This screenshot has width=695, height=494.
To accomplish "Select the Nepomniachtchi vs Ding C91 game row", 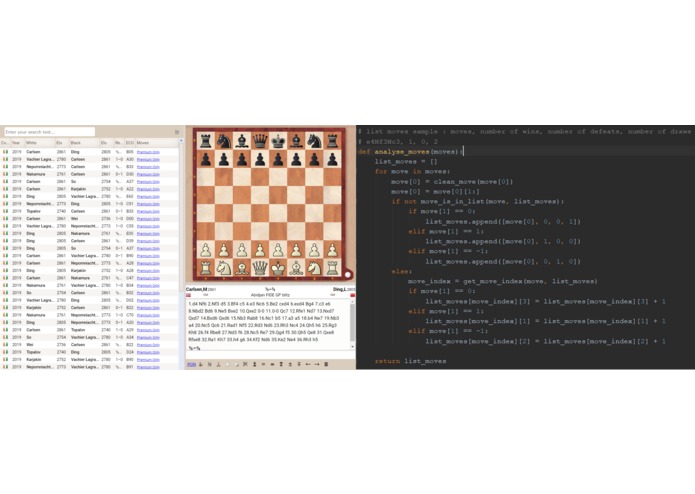I will tap(90, 204).
